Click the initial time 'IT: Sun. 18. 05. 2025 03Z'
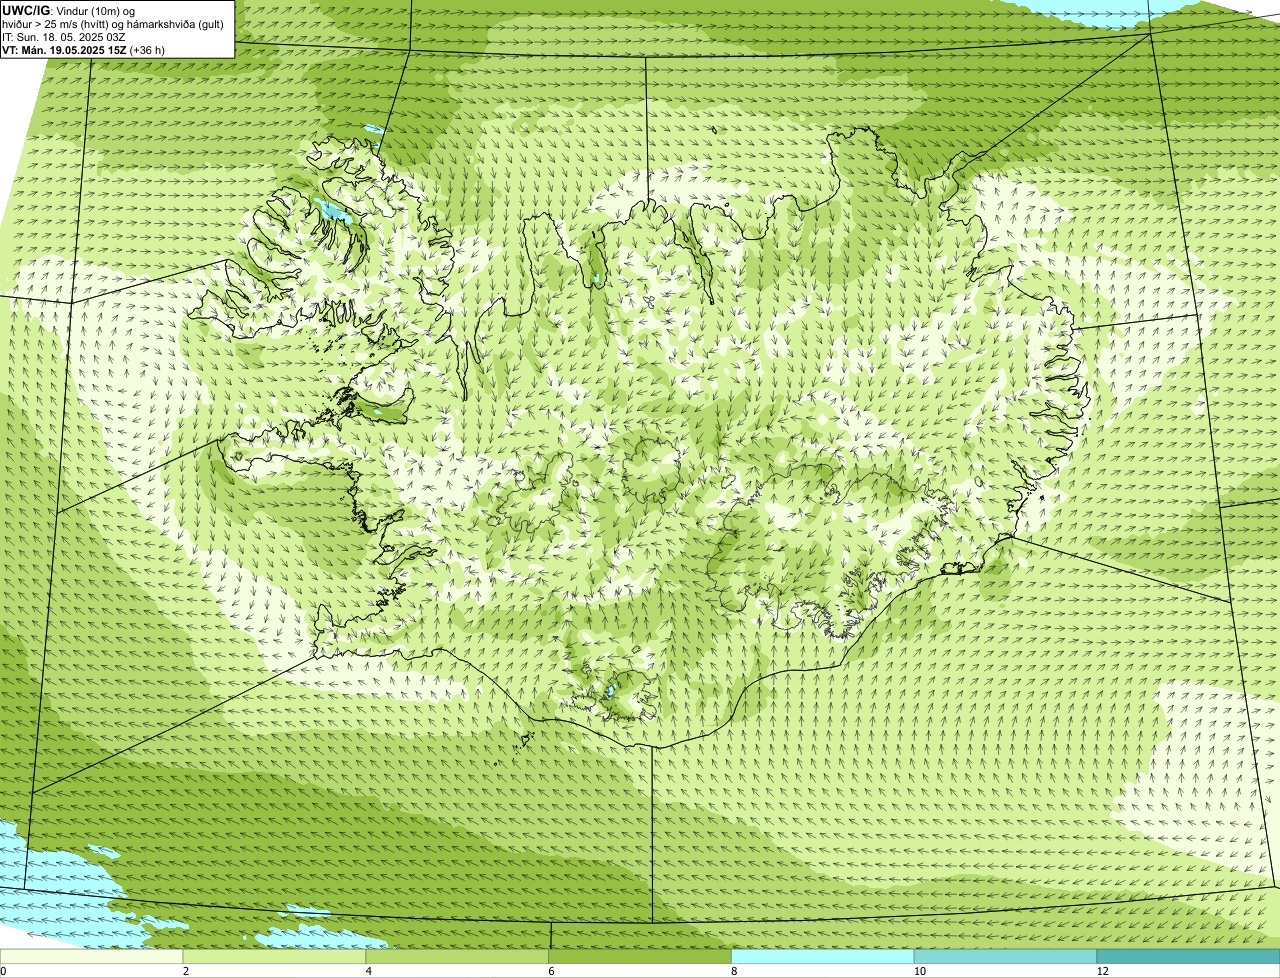This screenshot has width=1280, height=978. [x=64, y=37]
